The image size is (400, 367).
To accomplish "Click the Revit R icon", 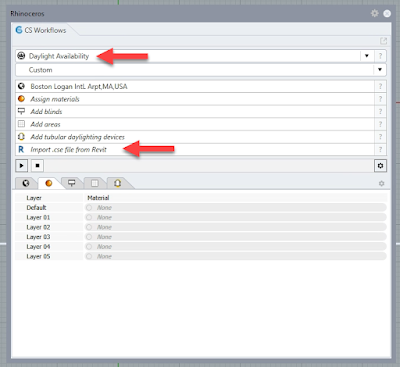I will pyautogui.click(x=21, y=149).
